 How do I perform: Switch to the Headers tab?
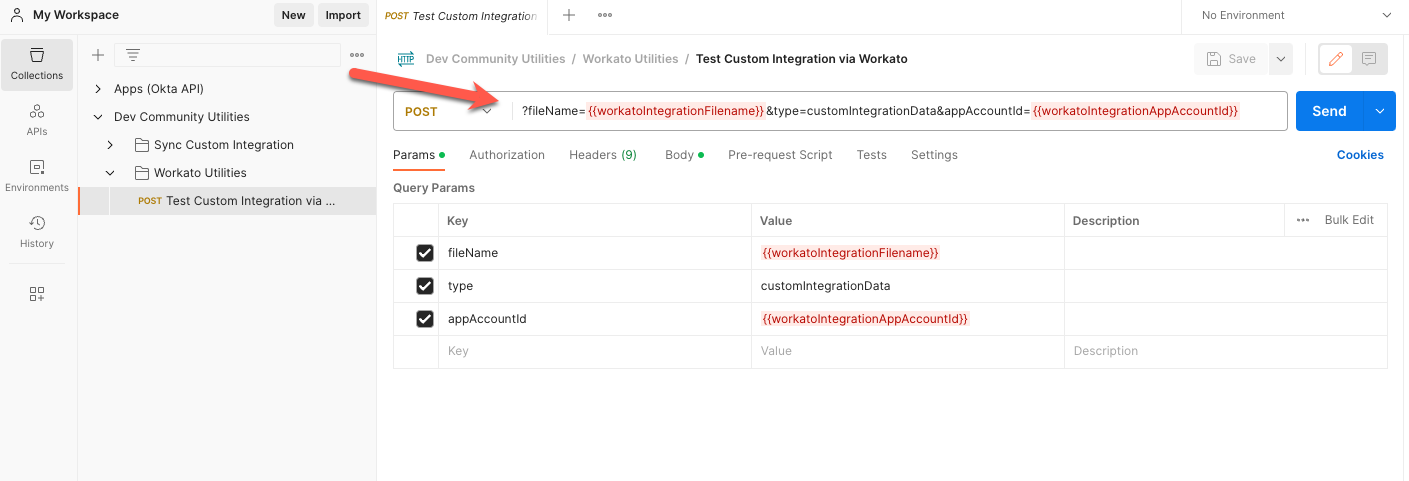tap(603, 155)
